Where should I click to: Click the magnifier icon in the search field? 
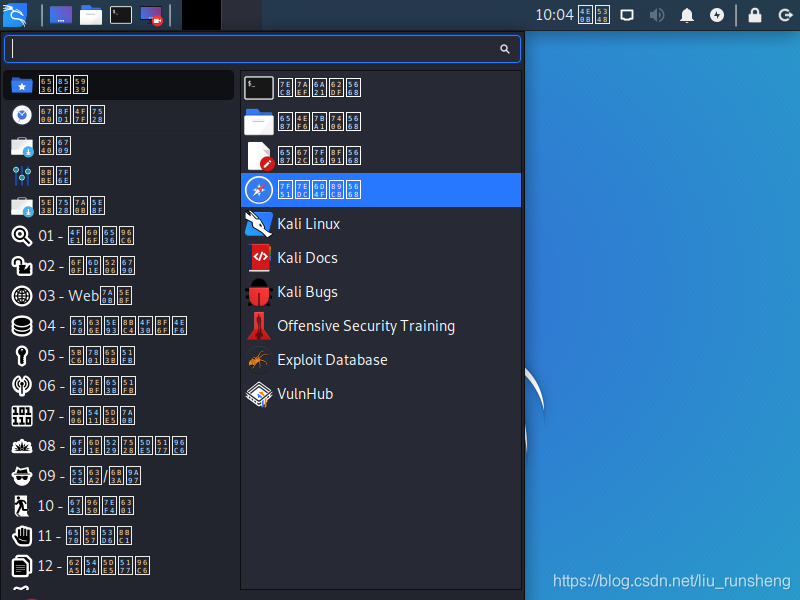pos(505,49)
